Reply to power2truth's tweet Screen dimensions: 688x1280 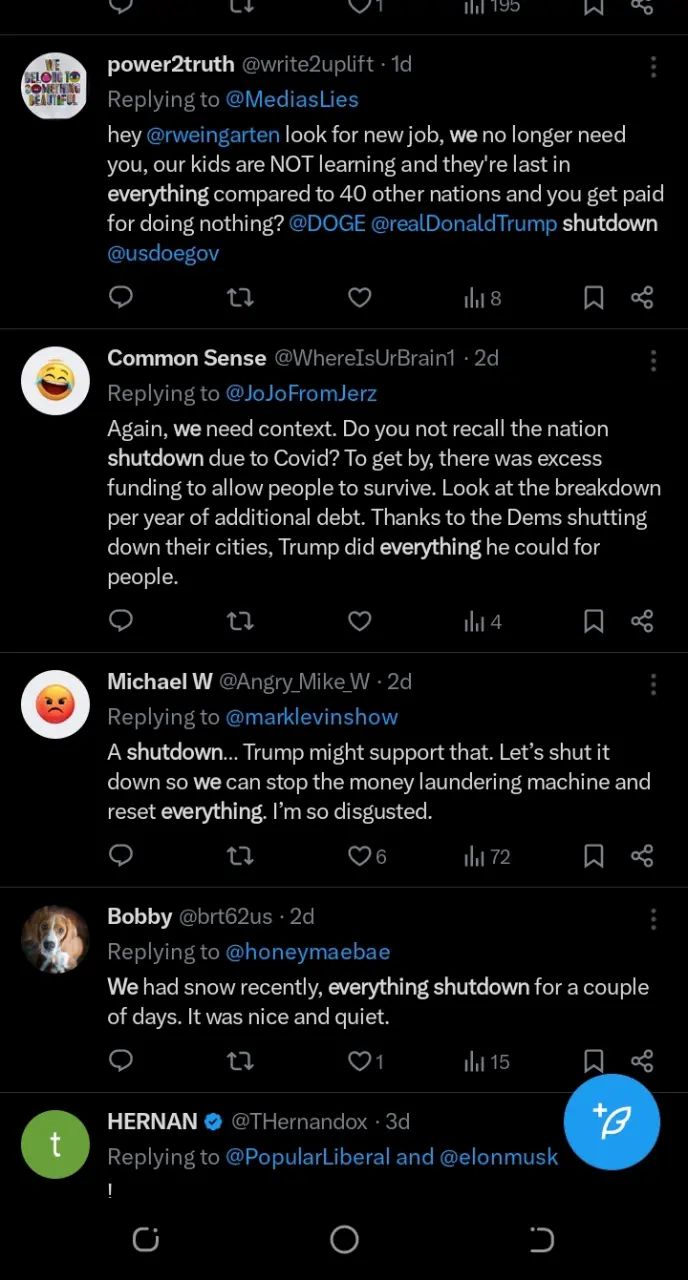pyautogui.click(x=121, y=297)
